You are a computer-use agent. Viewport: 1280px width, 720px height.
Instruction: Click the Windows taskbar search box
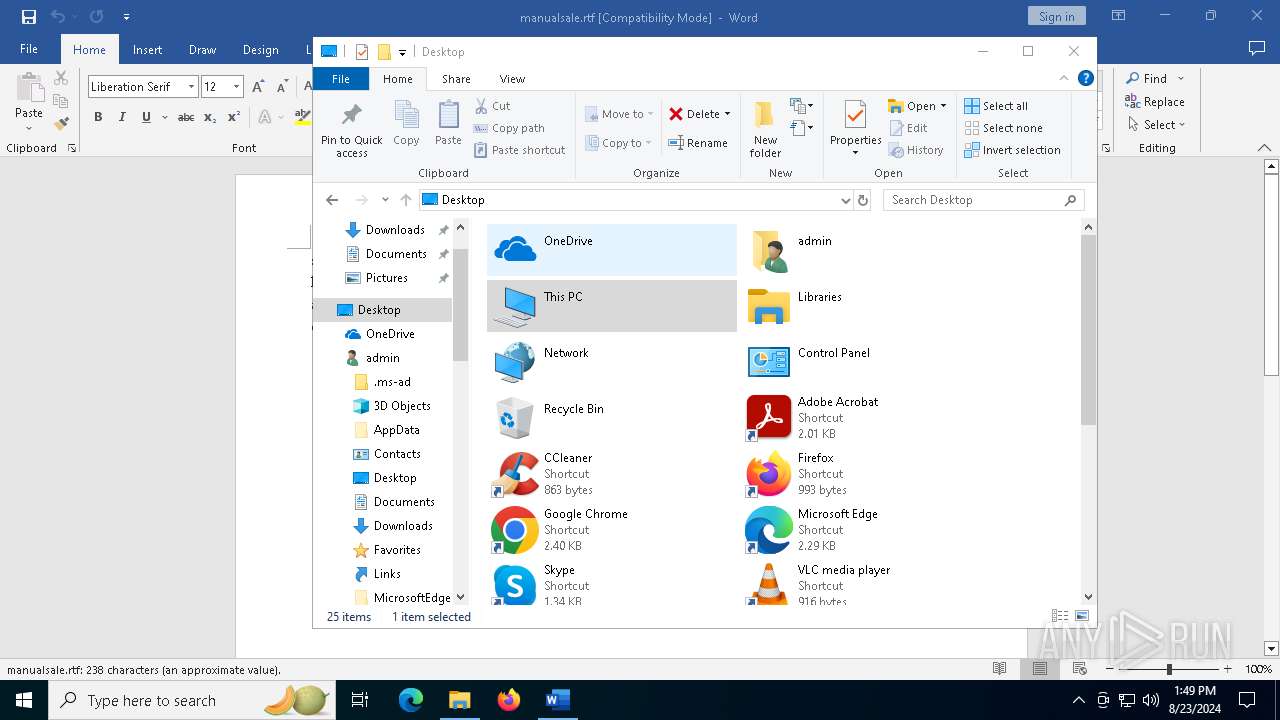click(x=192, y=700)
